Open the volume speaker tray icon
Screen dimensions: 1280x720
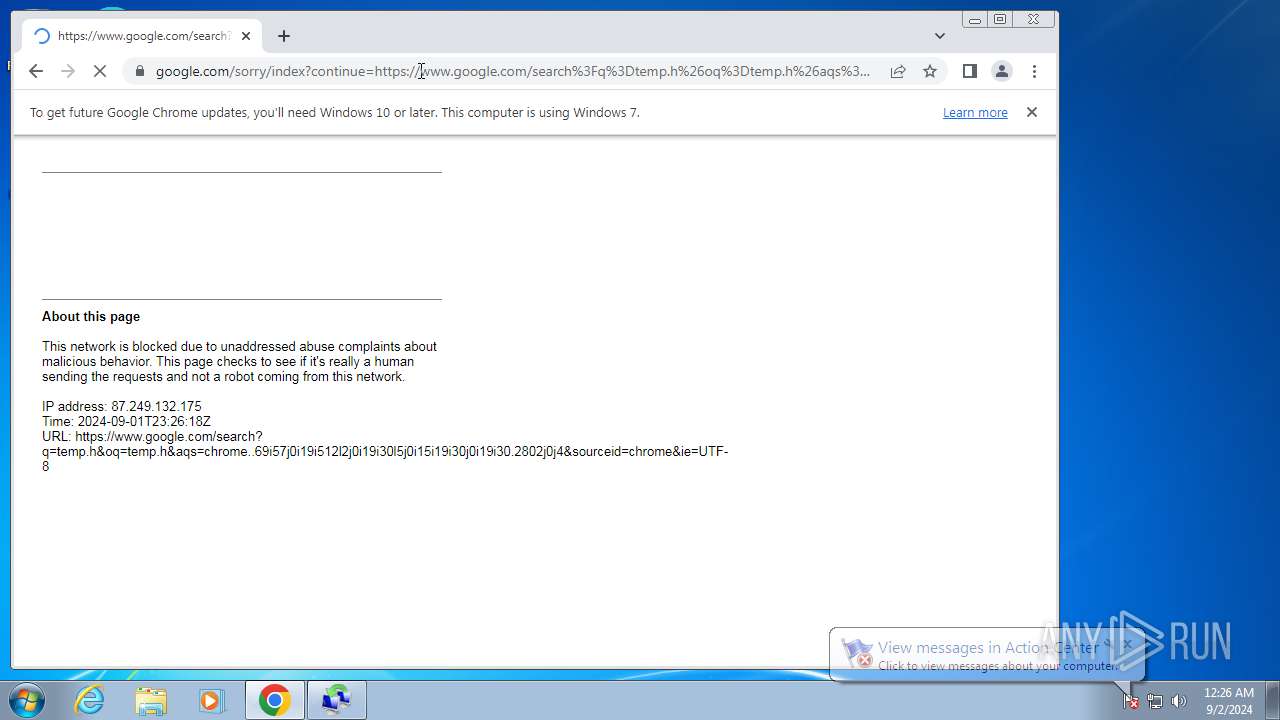coord(1179,701)
